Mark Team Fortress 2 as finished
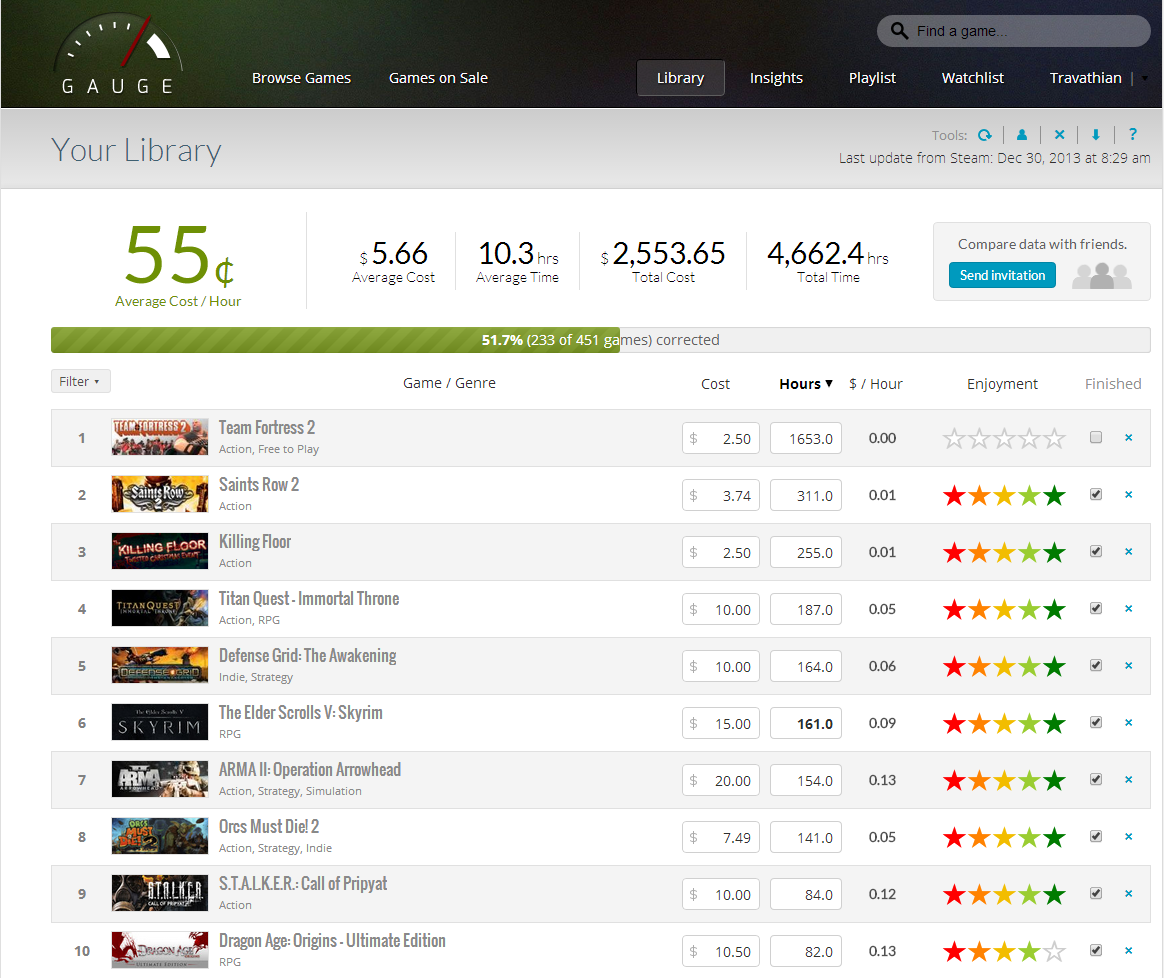 click(1096, 437)
